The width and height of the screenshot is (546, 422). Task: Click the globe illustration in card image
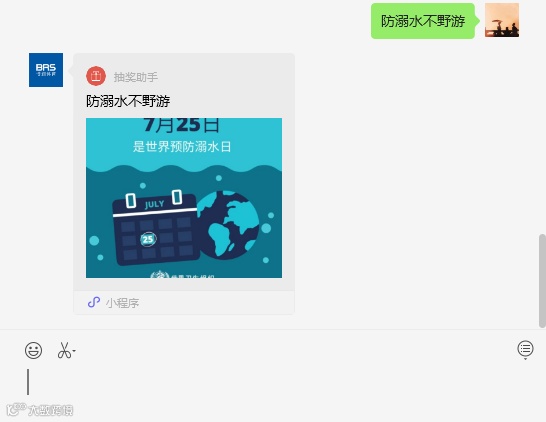(x=228, y=224)
